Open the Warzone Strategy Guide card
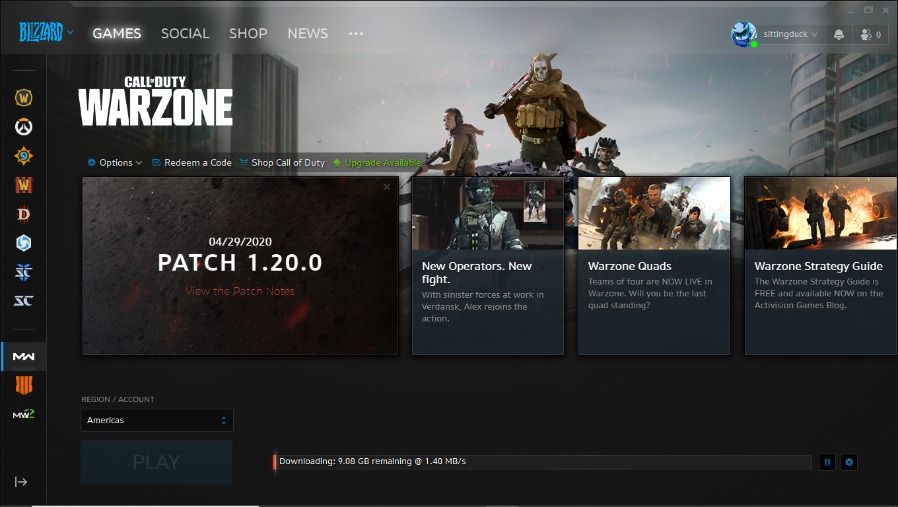 821,266
